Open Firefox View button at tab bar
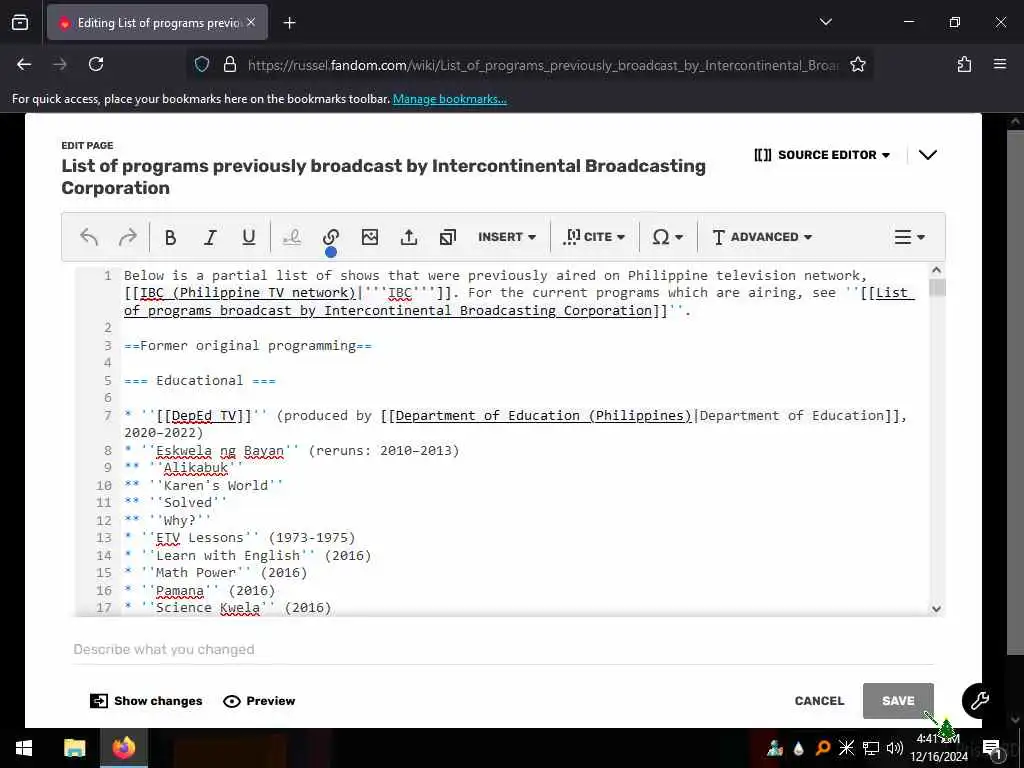1024x768 pixels. coord(20,23)
